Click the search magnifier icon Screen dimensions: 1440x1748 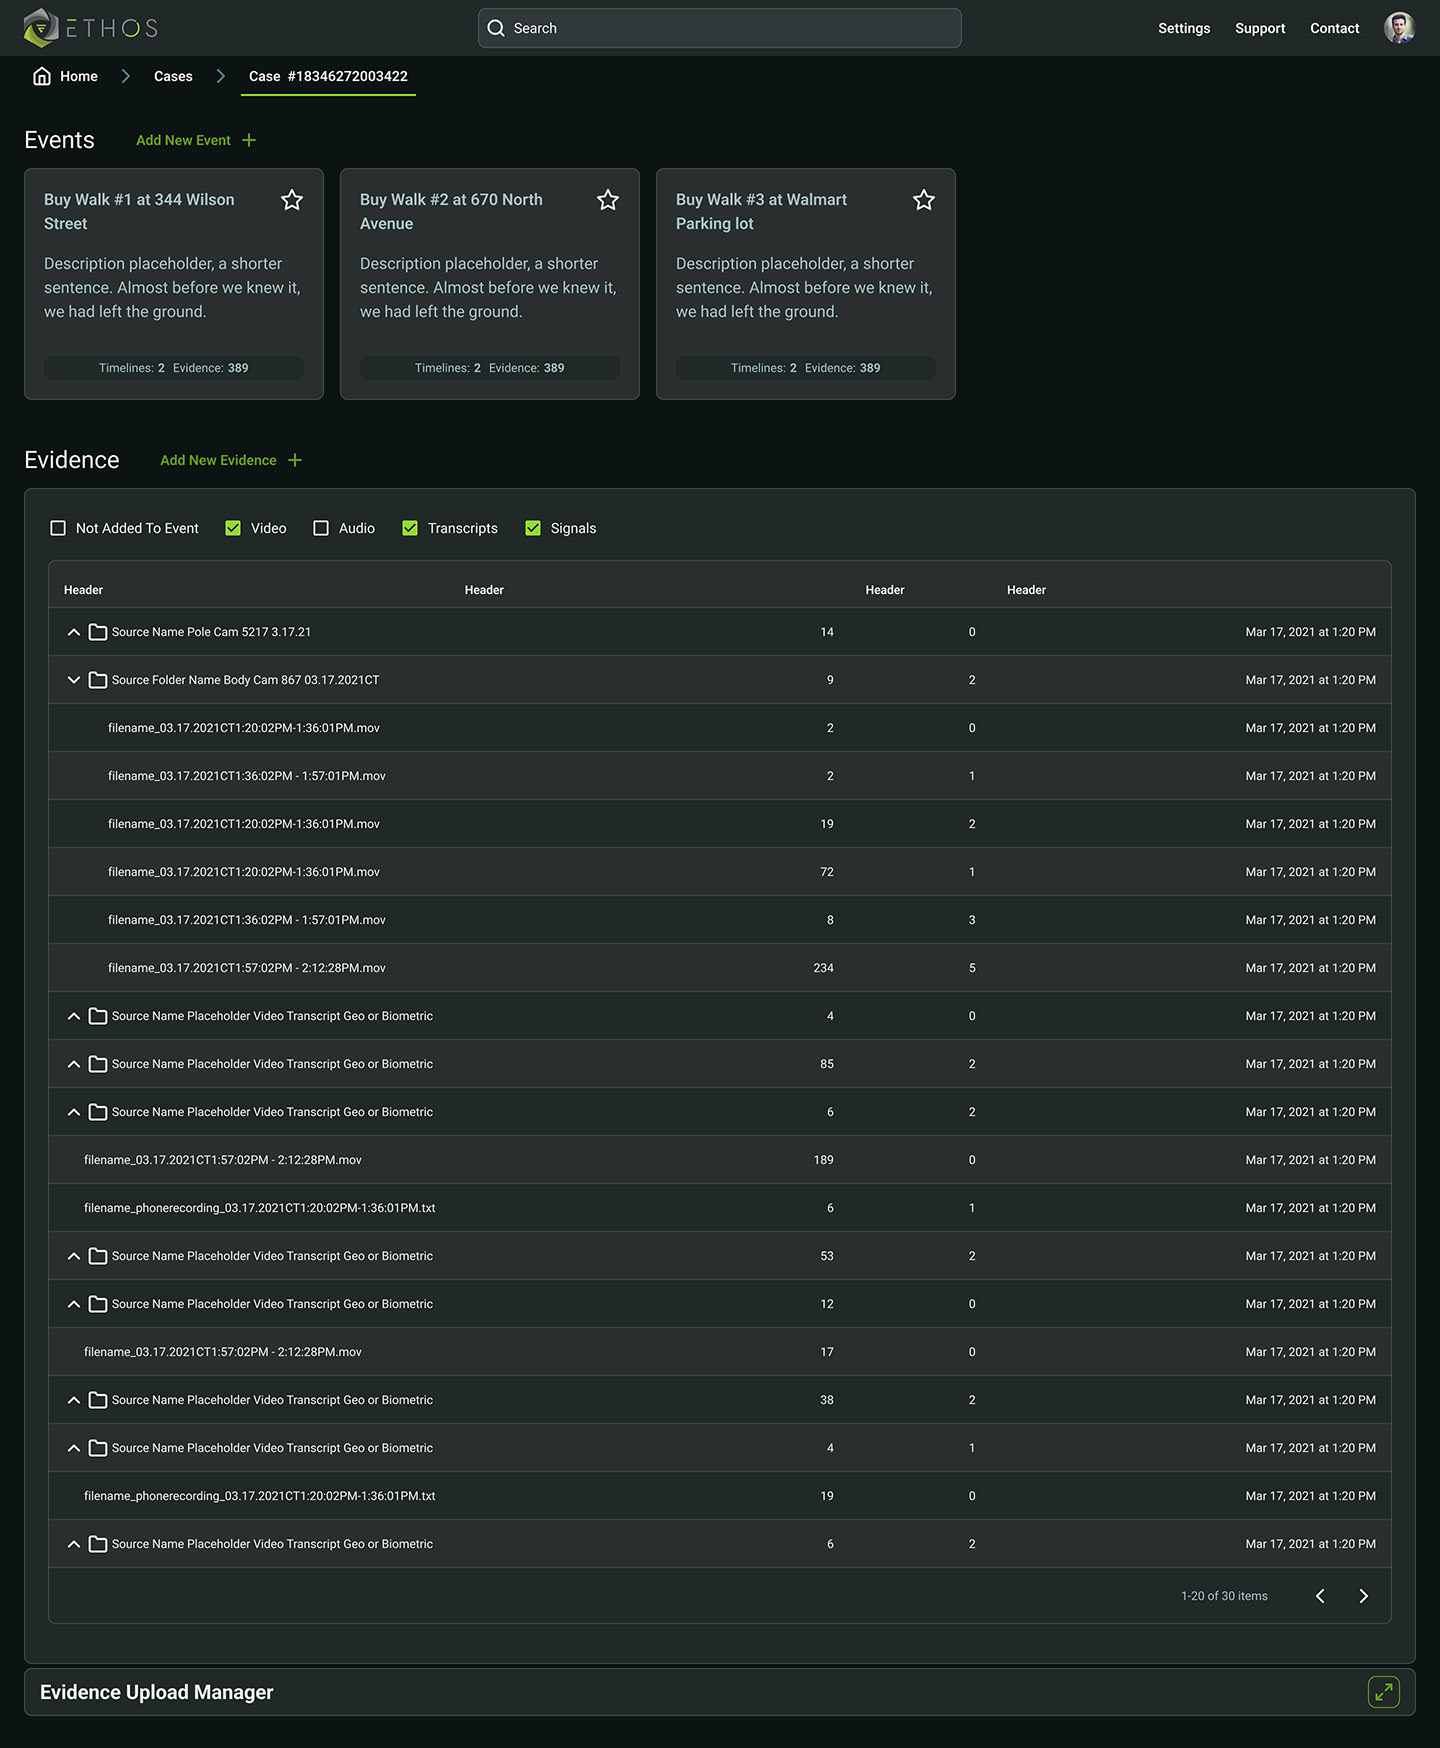coord(496,28)
